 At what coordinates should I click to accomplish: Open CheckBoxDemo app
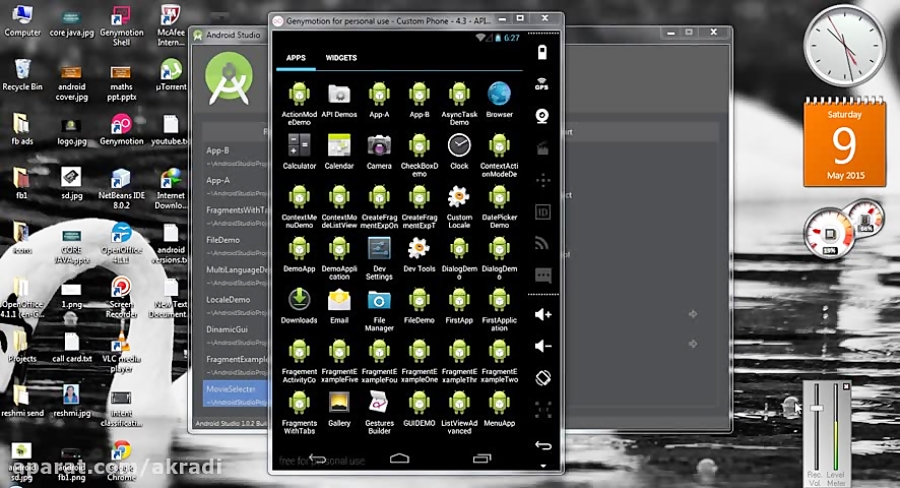coord(419,155)
